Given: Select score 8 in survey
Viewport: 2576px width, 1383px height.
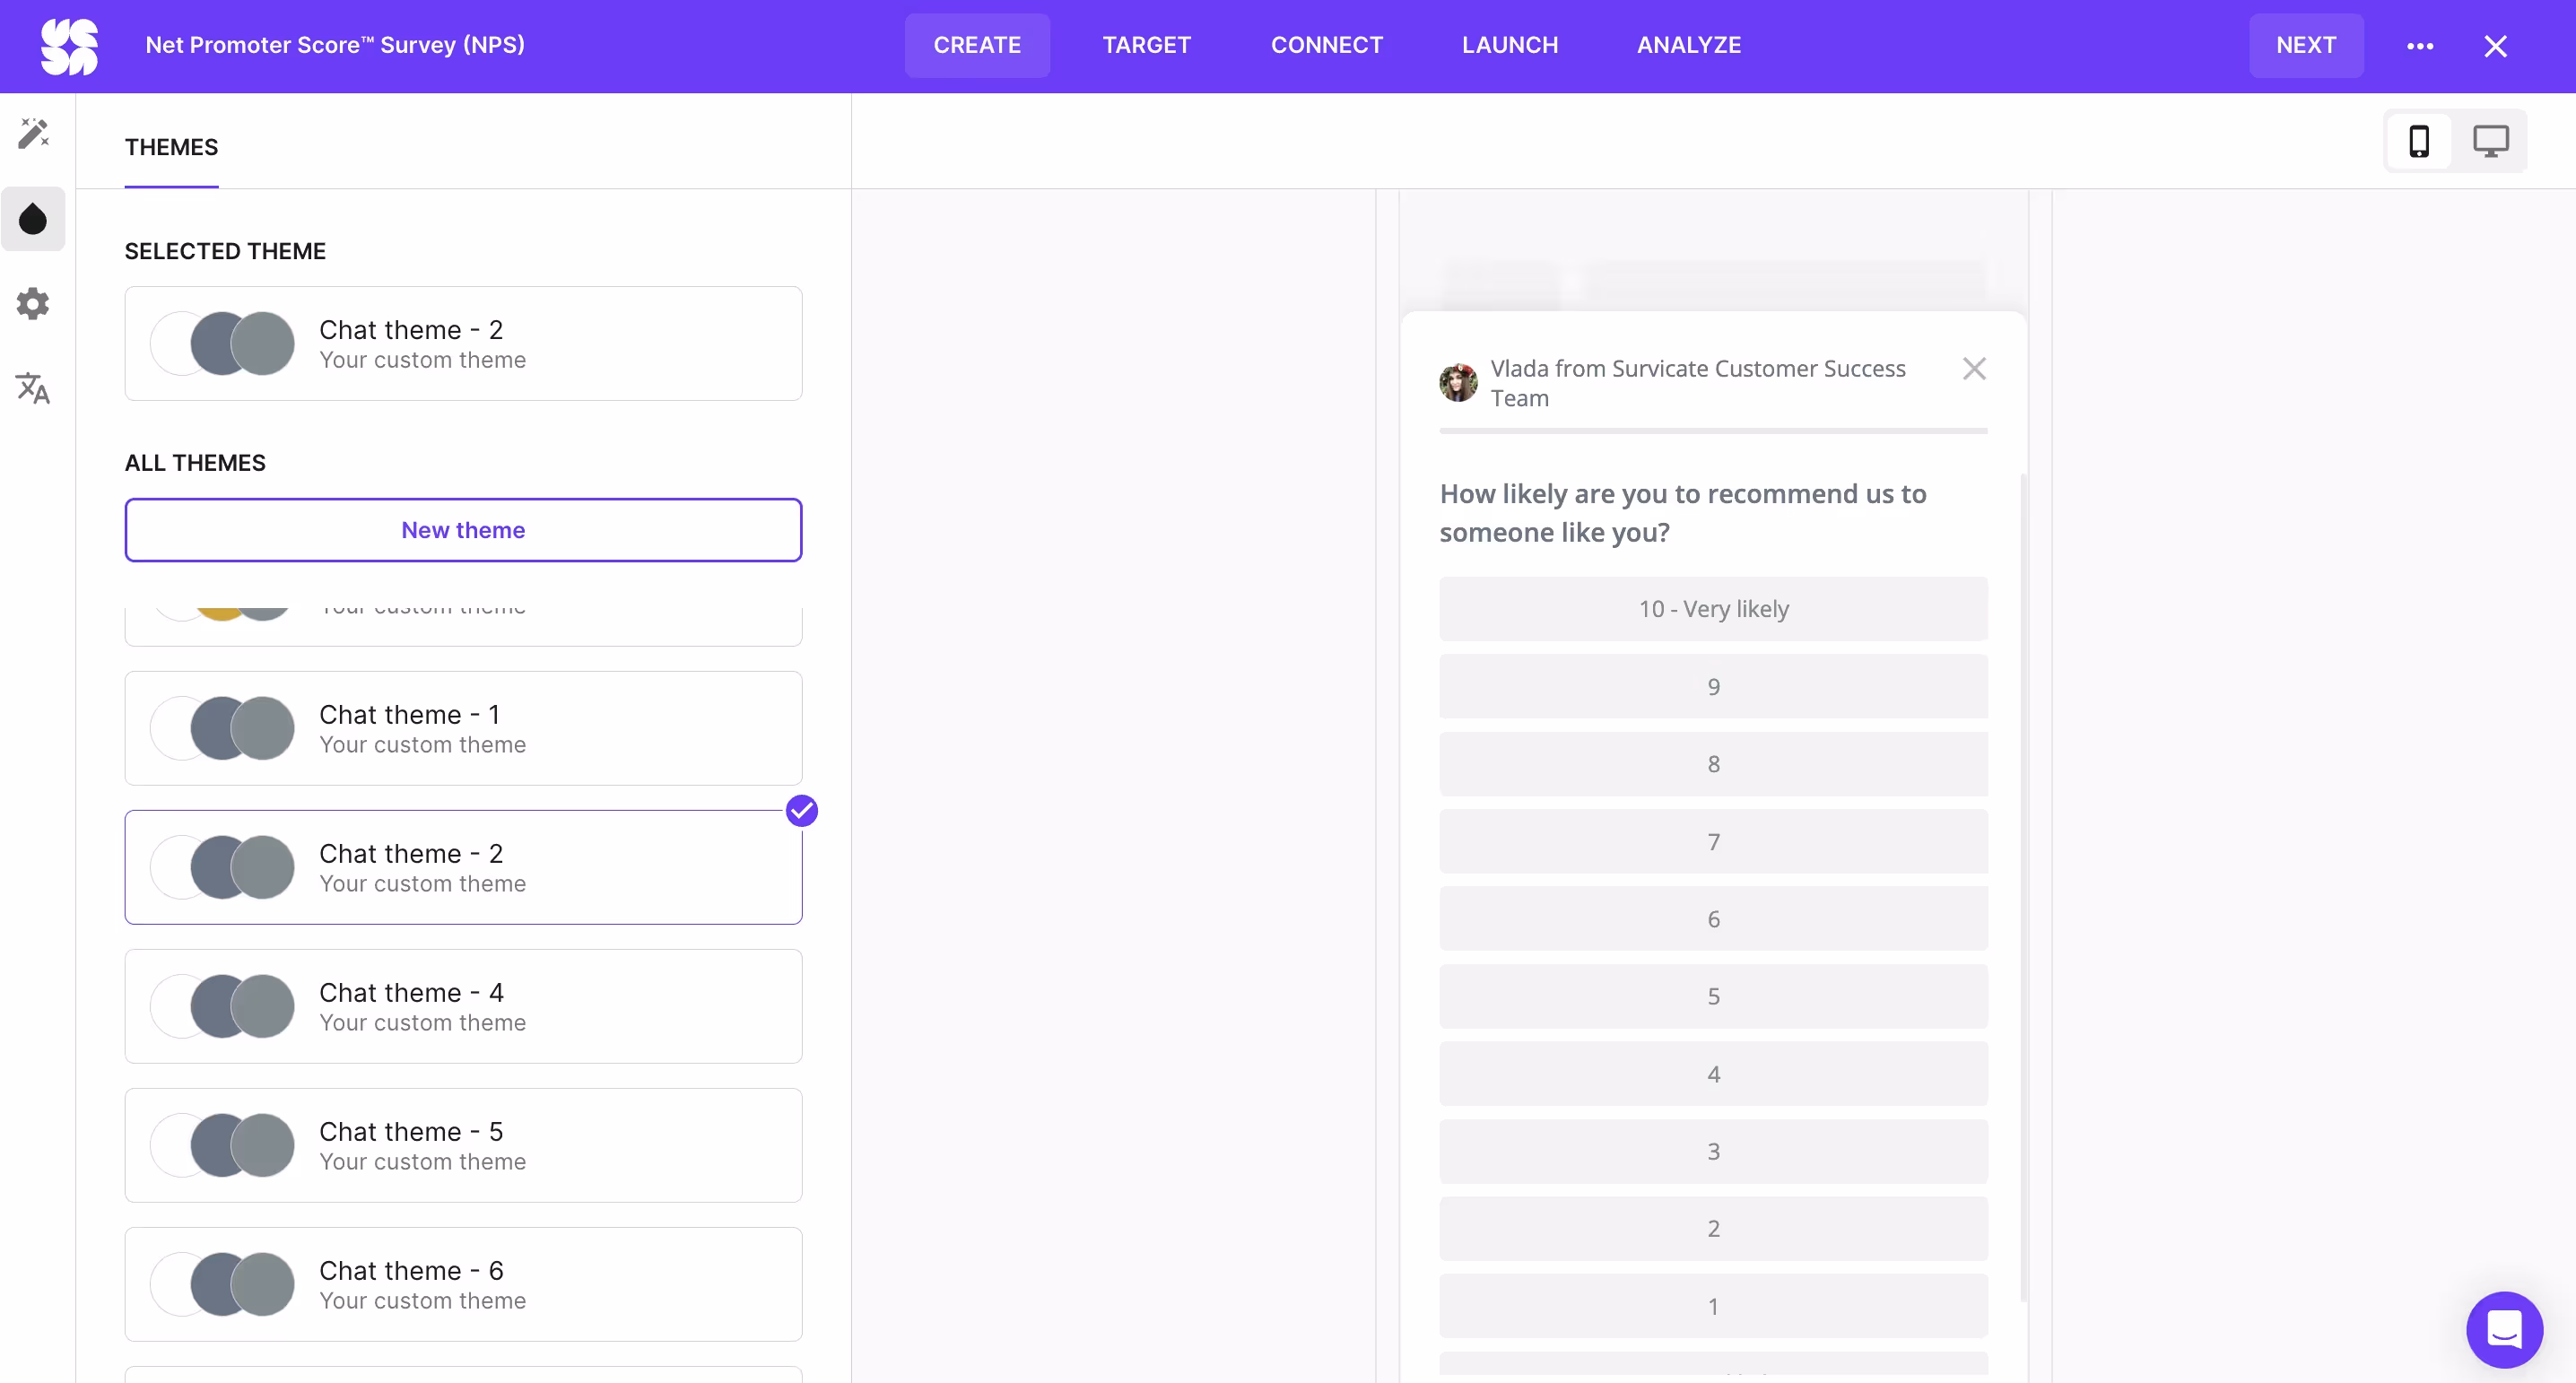Looking at the screenshot, I should [x=1713, y=764].
